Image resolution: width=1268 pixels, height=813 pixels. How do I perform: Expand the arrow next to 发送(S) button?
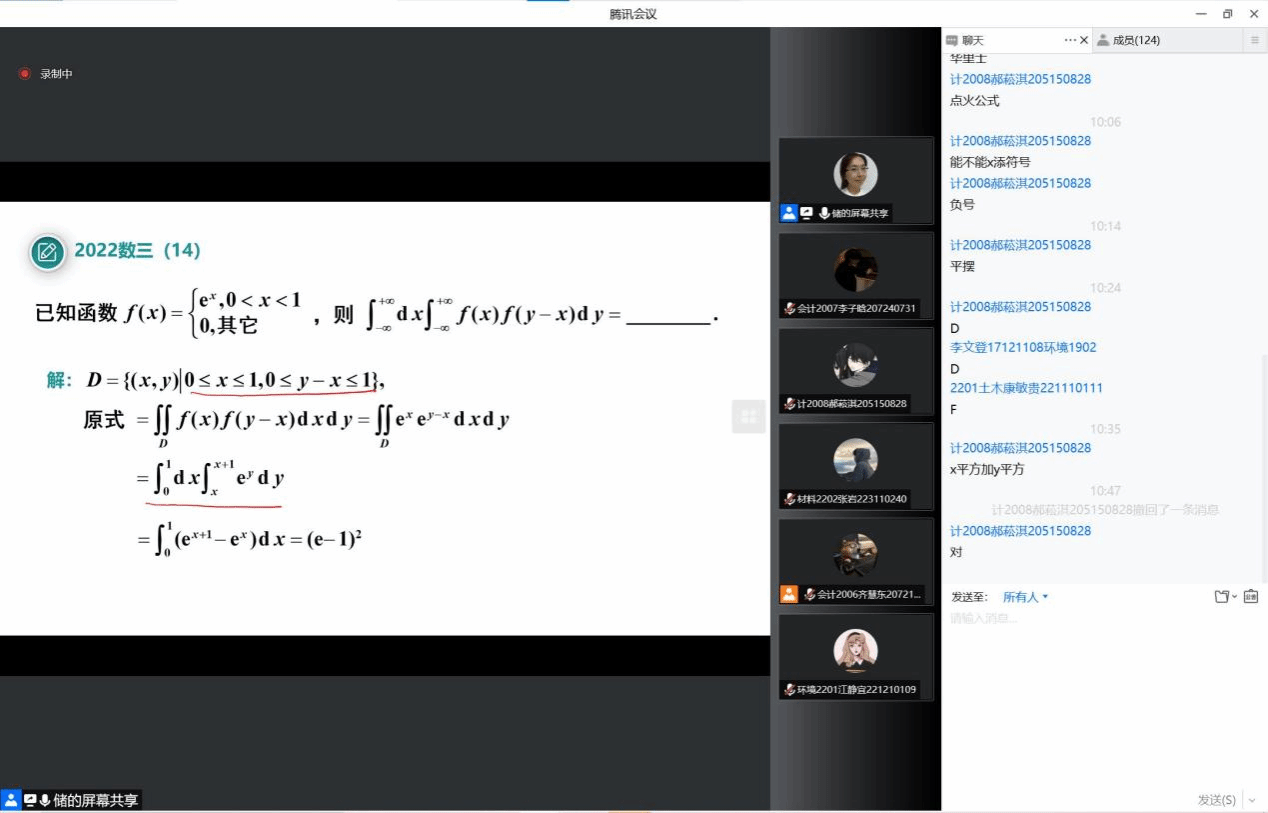pyautogui.click(x=1252, y=800)
